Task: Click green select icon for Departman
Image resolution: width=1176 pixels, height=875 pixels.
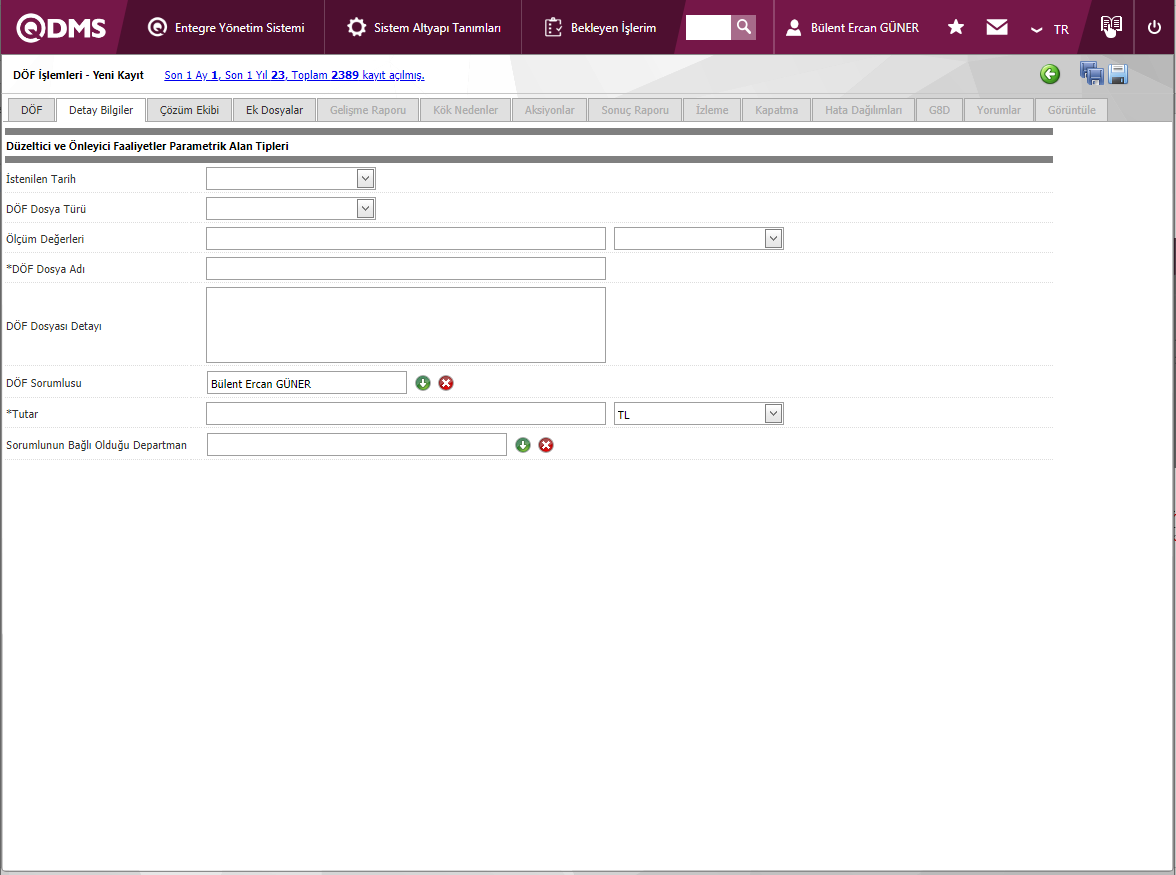Action: 523,445
